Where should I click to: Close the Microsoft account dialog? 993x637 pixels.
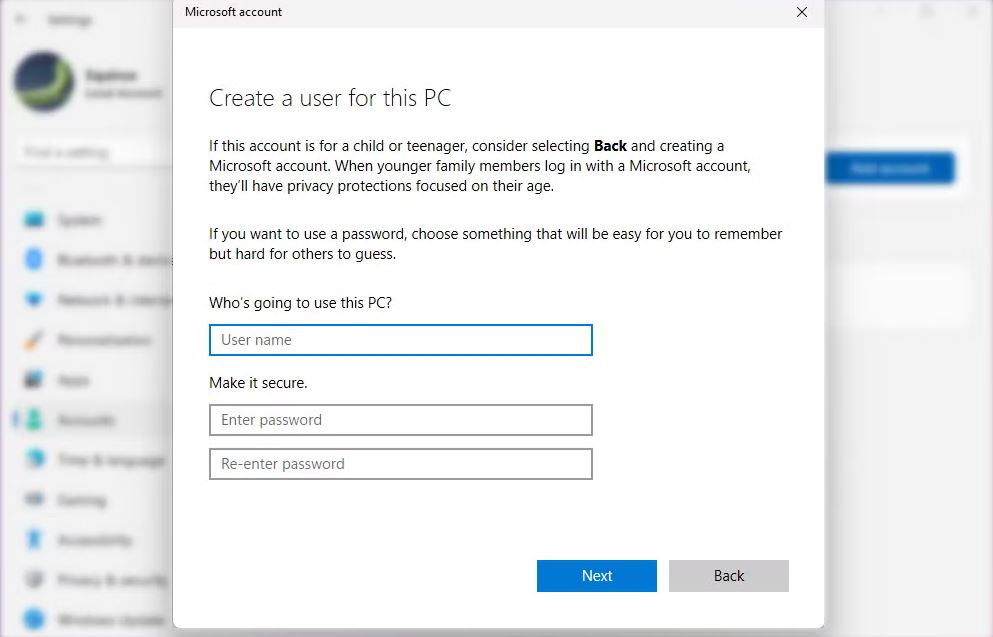[802, 12]
